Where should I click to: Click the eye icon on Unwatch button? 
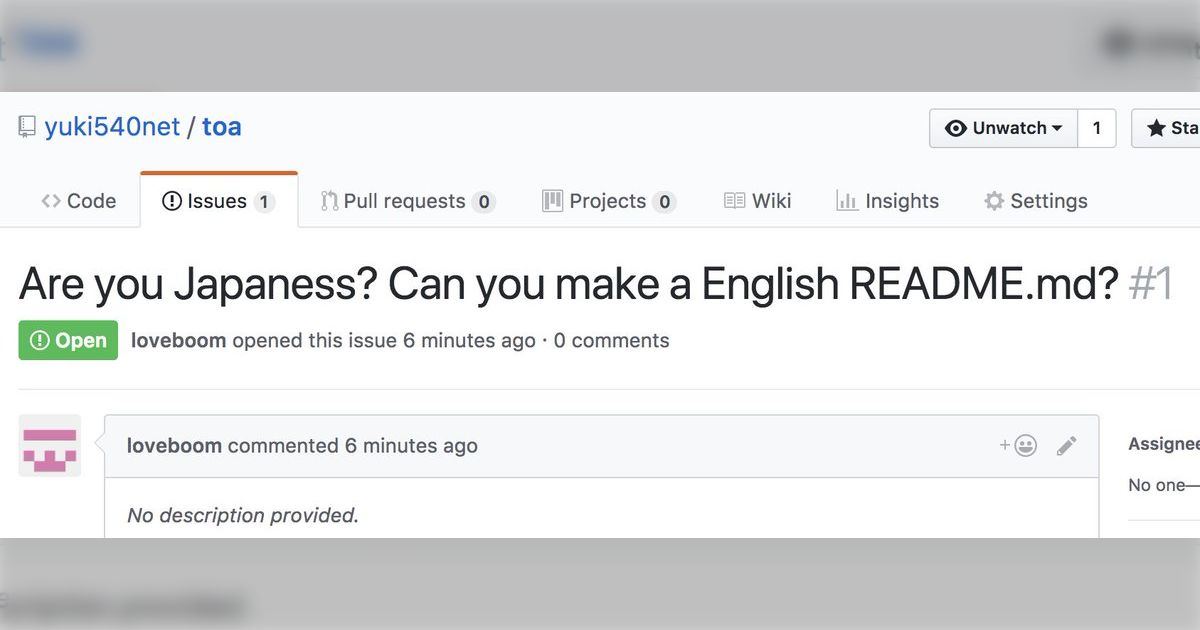(956, 128)
